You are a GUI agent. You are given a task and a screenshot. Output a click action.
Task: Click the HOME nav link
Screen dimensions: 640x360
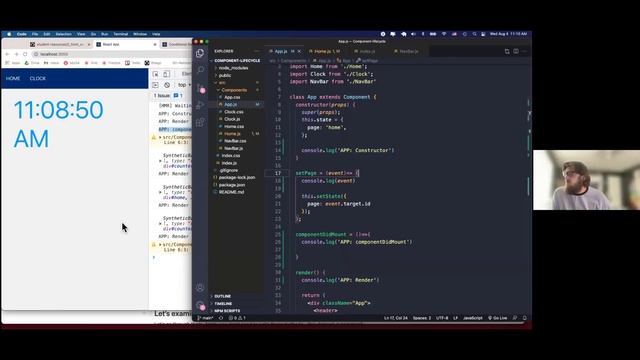(x=13, y=78)
